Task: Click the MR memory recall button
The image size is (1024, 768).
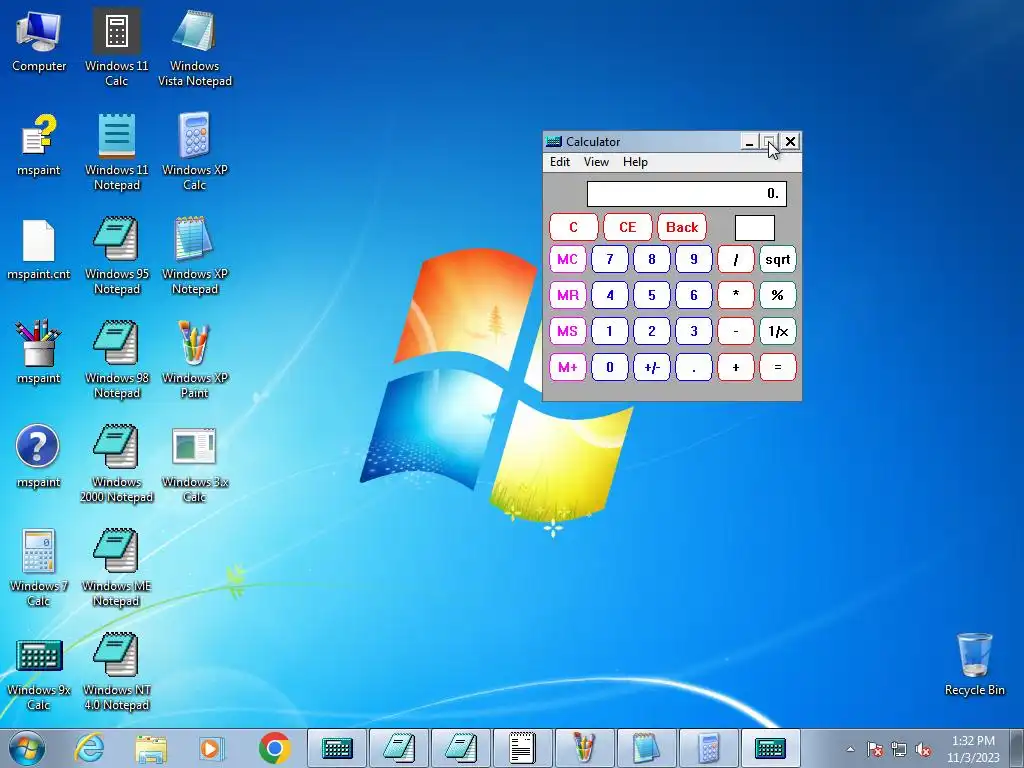Action: pyautogui.click(x=568, y=295)
